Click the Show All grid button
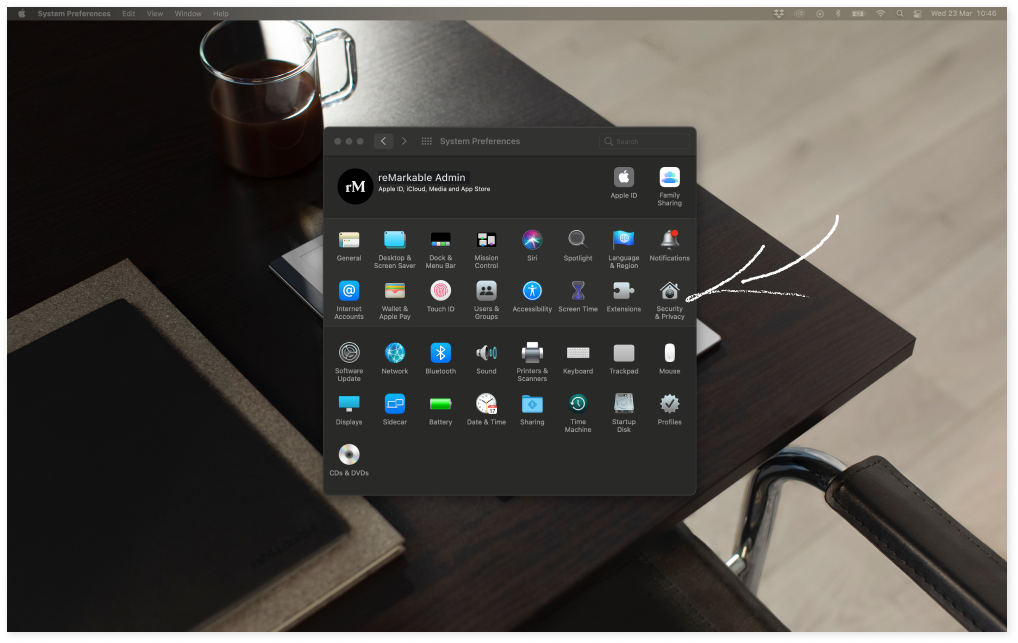1018x643 pixels. point(427,142)
